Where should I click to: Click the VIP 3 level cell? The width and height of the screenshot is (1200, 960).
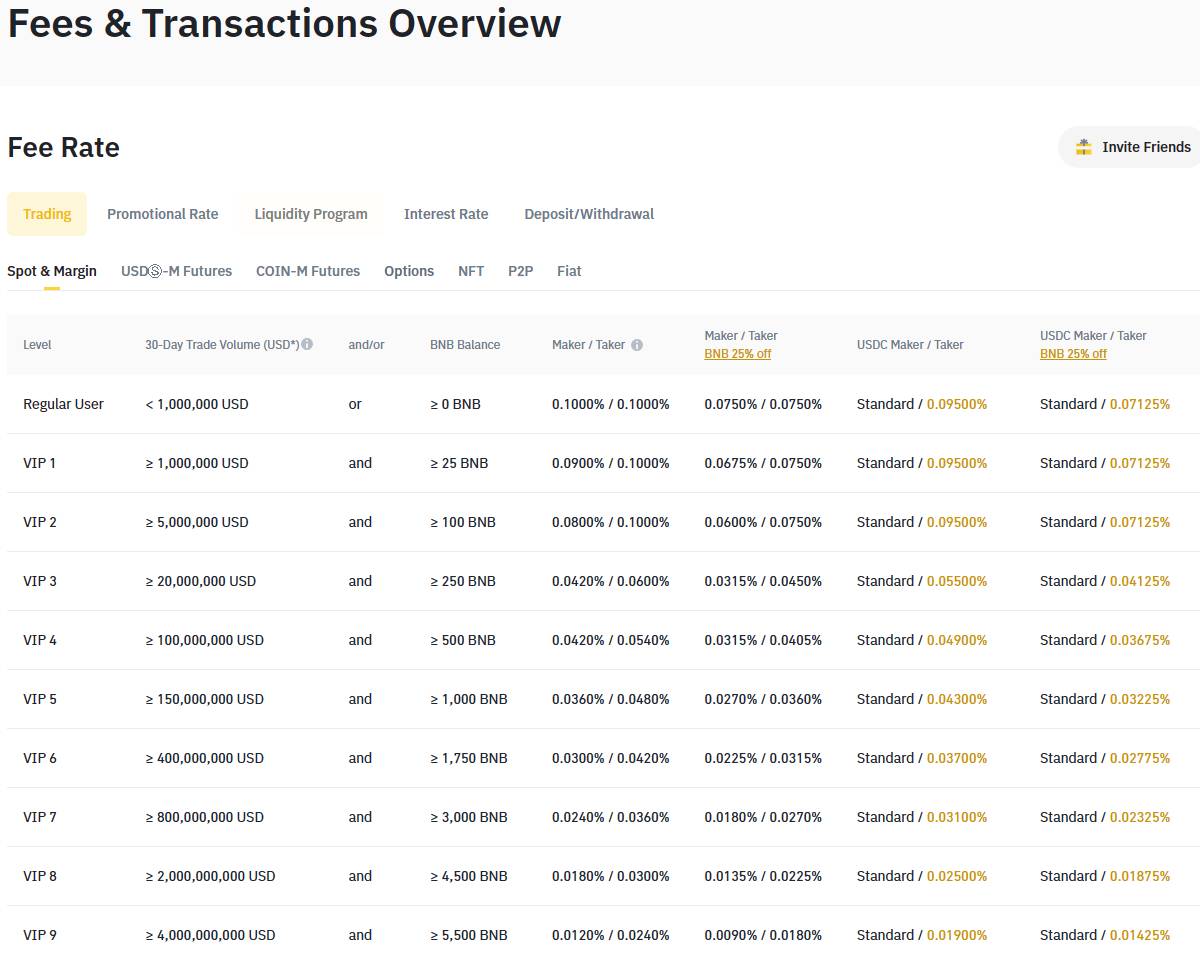click(x=40, y=581)
